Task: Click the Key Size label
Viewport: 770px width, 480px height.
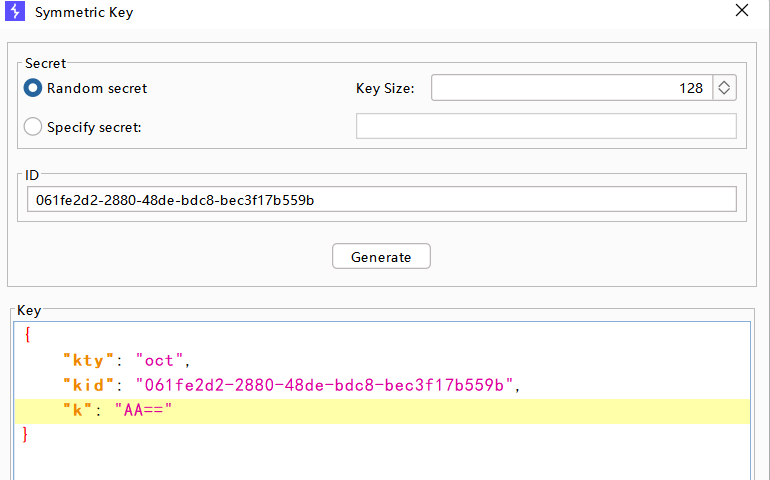Action: click(x=384, y=88)
